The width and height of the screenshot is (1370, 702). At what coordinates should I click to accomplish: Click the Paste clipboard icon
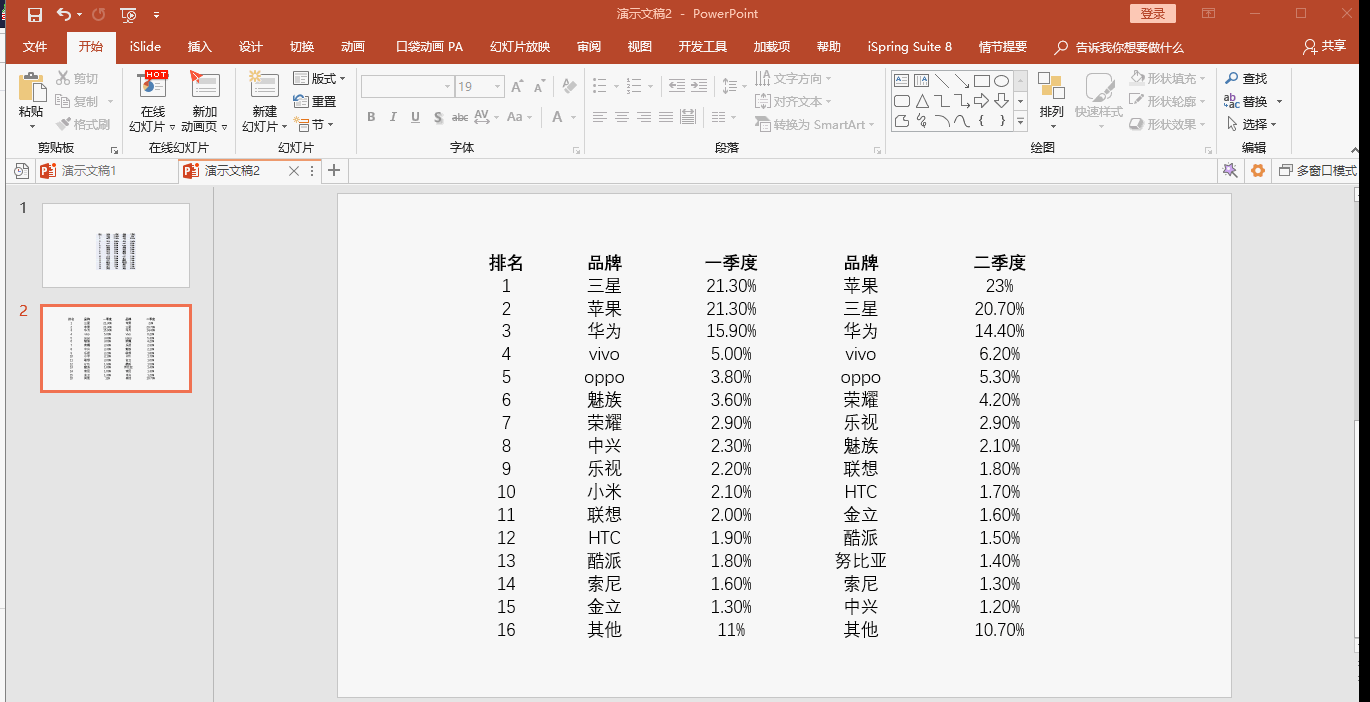31,87
